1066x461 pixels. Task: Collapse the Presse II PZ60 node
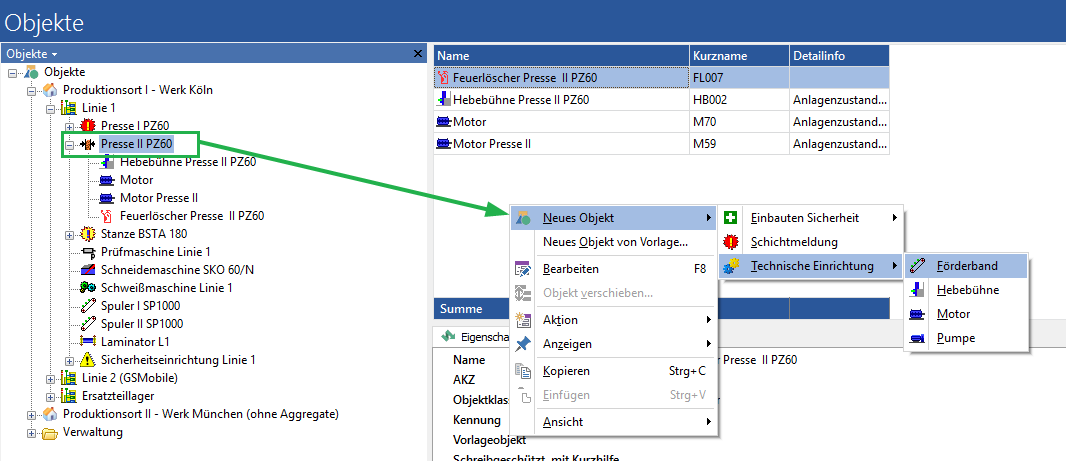pos(69,144)
